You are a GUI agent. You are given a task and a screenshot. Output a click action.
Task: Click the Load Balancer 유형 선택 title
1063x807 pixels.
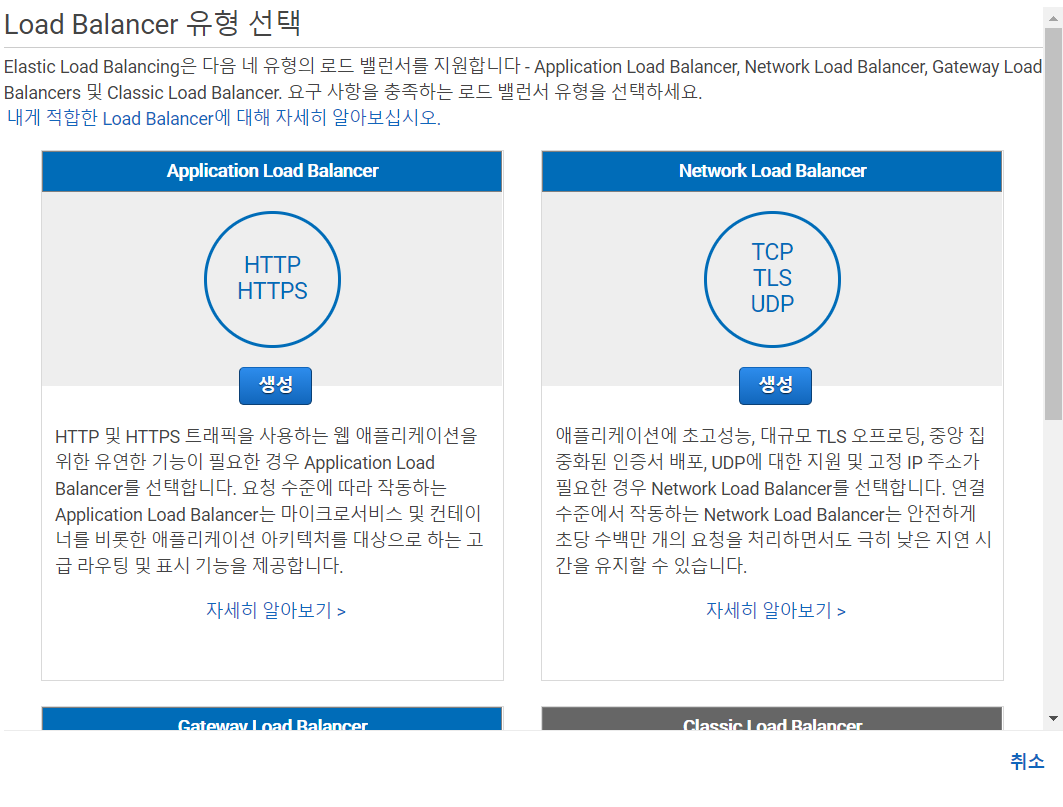153,24
